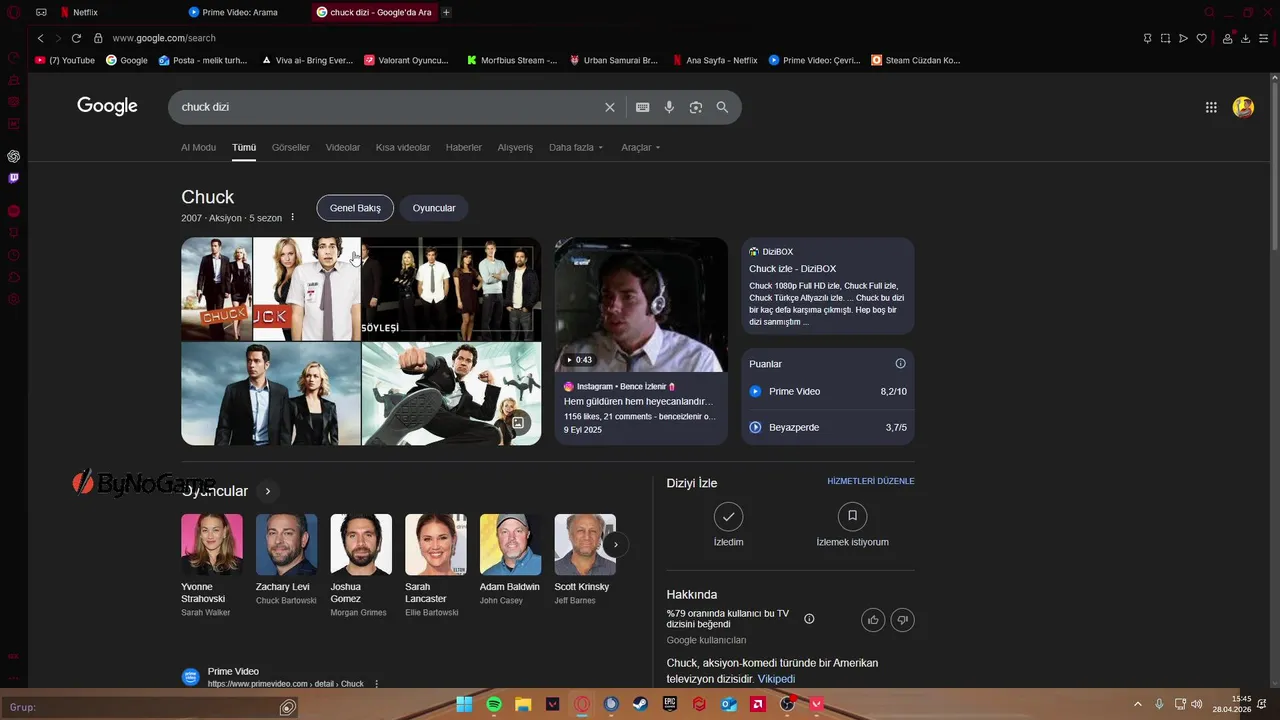Open the Vikipedi link
This screenshot has height=720, width=1280.
[776, 679]
